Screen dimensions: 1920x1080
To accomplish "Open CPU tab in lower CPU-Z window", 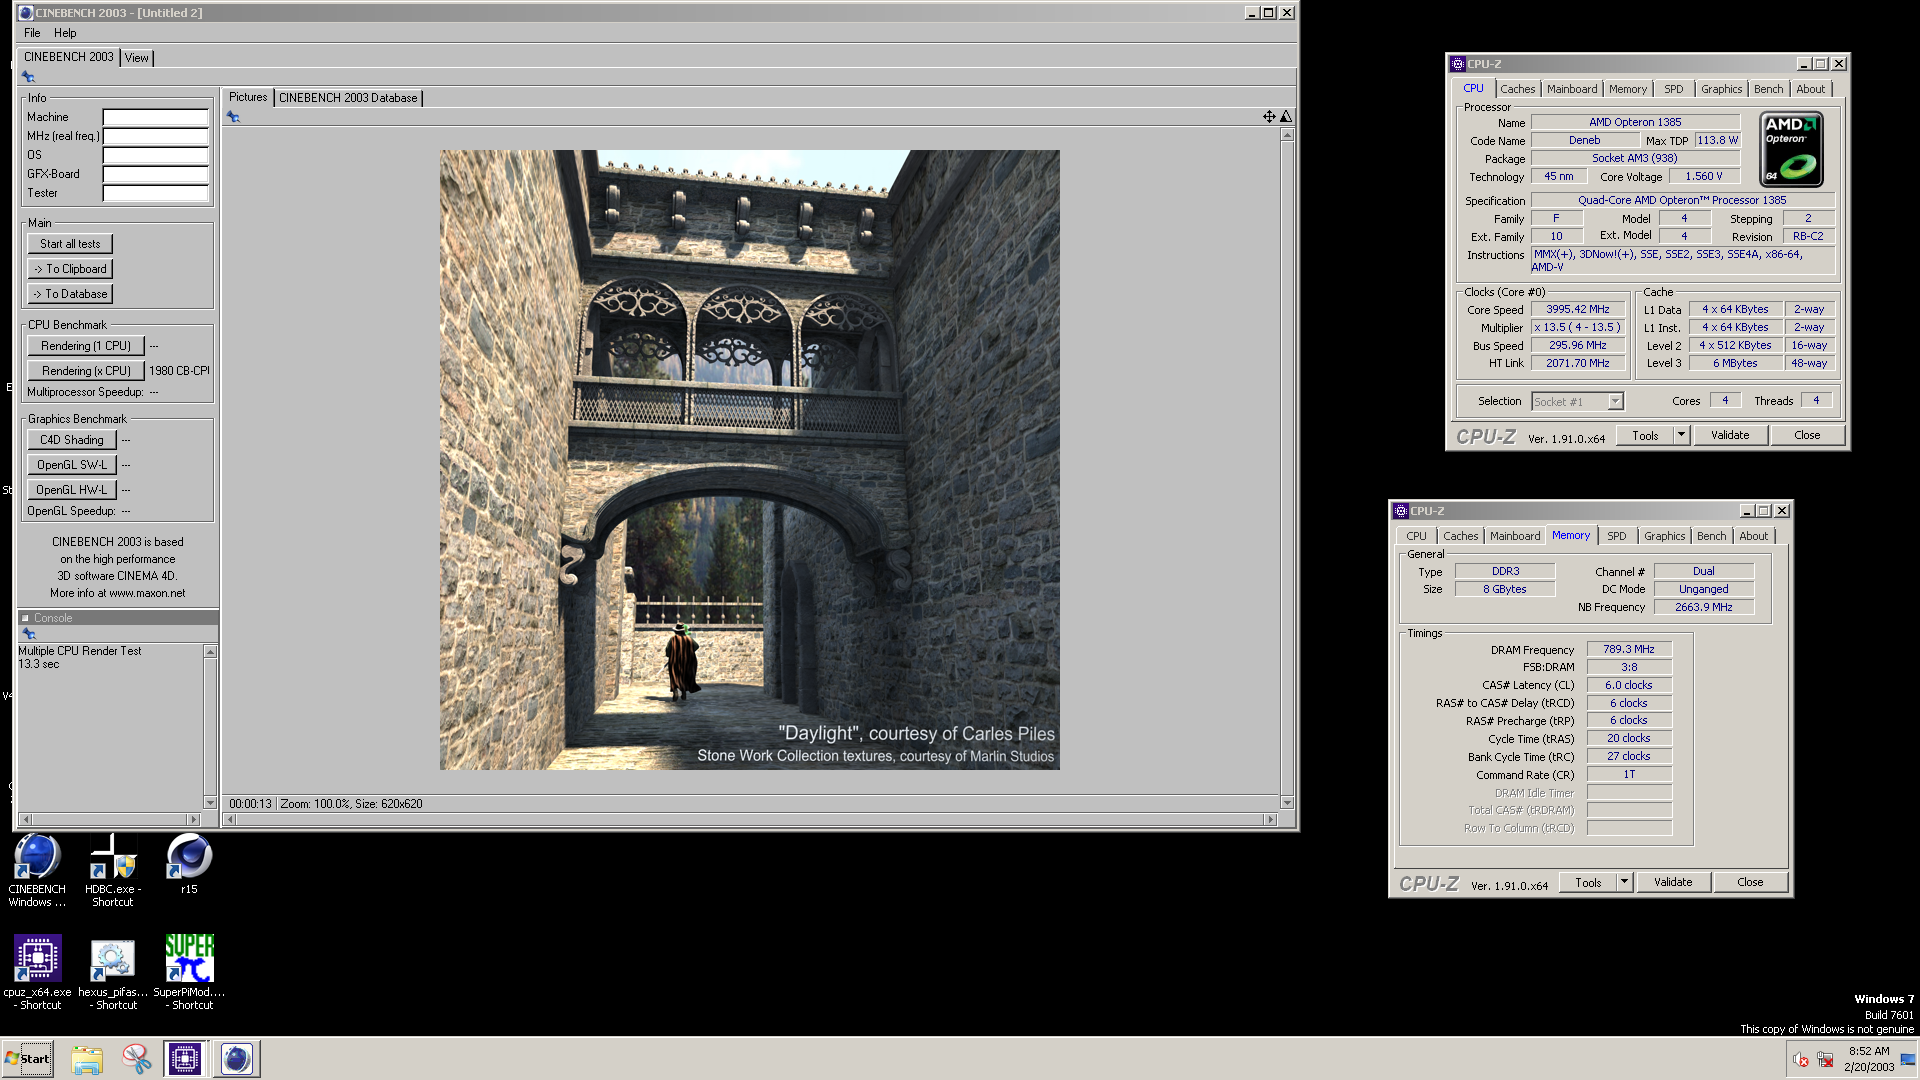I will (1416, 536).
